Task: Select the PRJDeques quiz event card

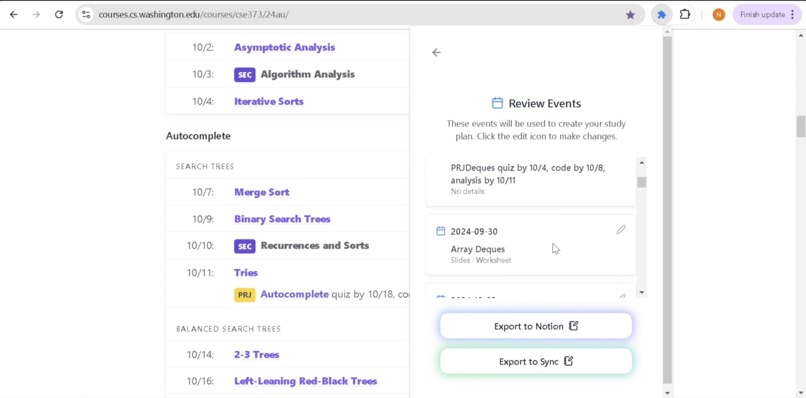Action: click(530, 181)
